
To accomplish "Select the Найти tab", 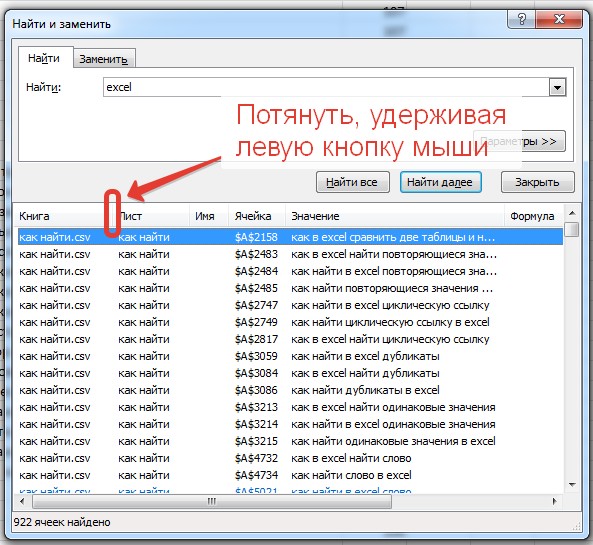I will pos(44,58).
